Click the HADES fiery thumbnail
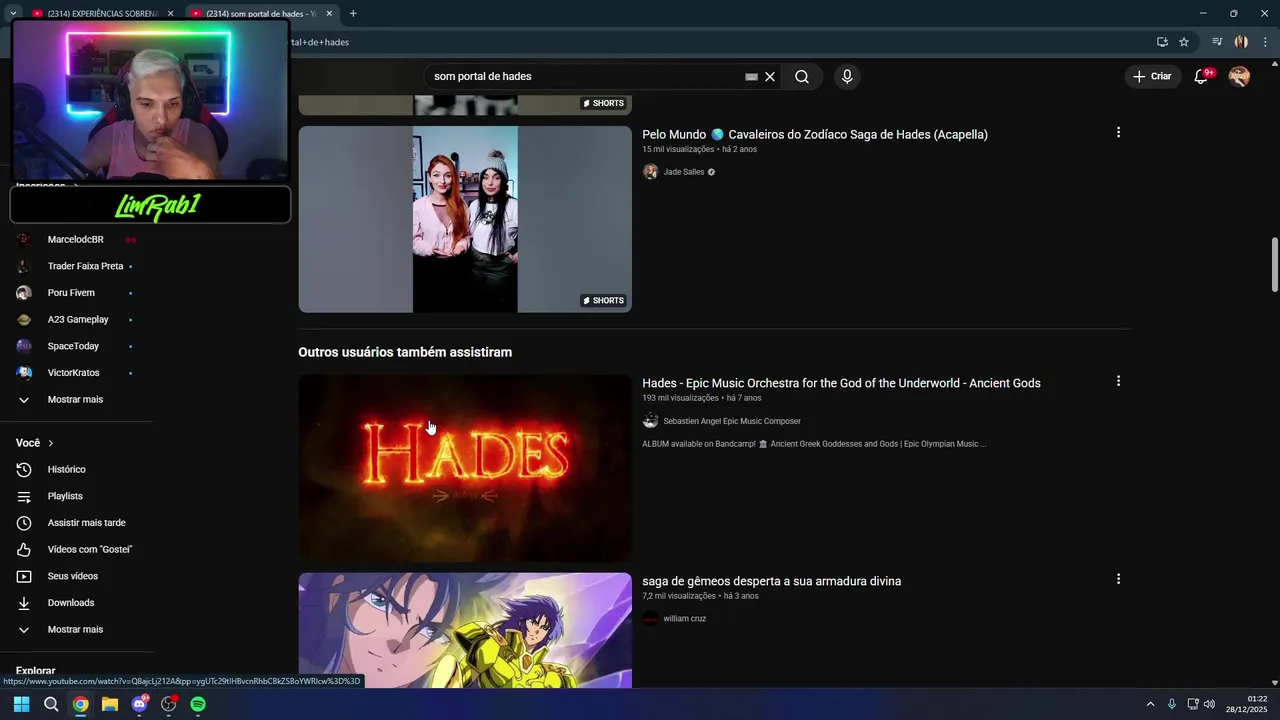Screen dimensions: 1280x720 coord(465,468)
